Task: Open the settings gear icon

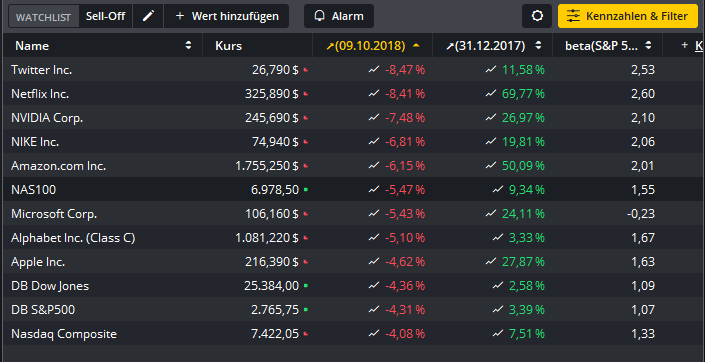Action: pyautogui.click(x=537, y=16)
